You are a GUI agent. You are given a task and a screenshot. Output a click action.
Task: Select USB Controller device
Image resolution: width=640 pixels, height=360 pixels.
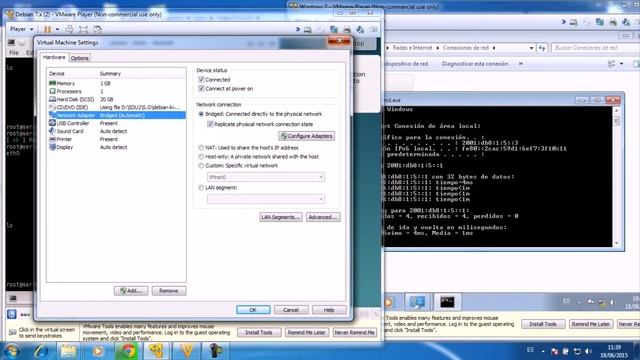pyautogui.click(x=116, y=123)
